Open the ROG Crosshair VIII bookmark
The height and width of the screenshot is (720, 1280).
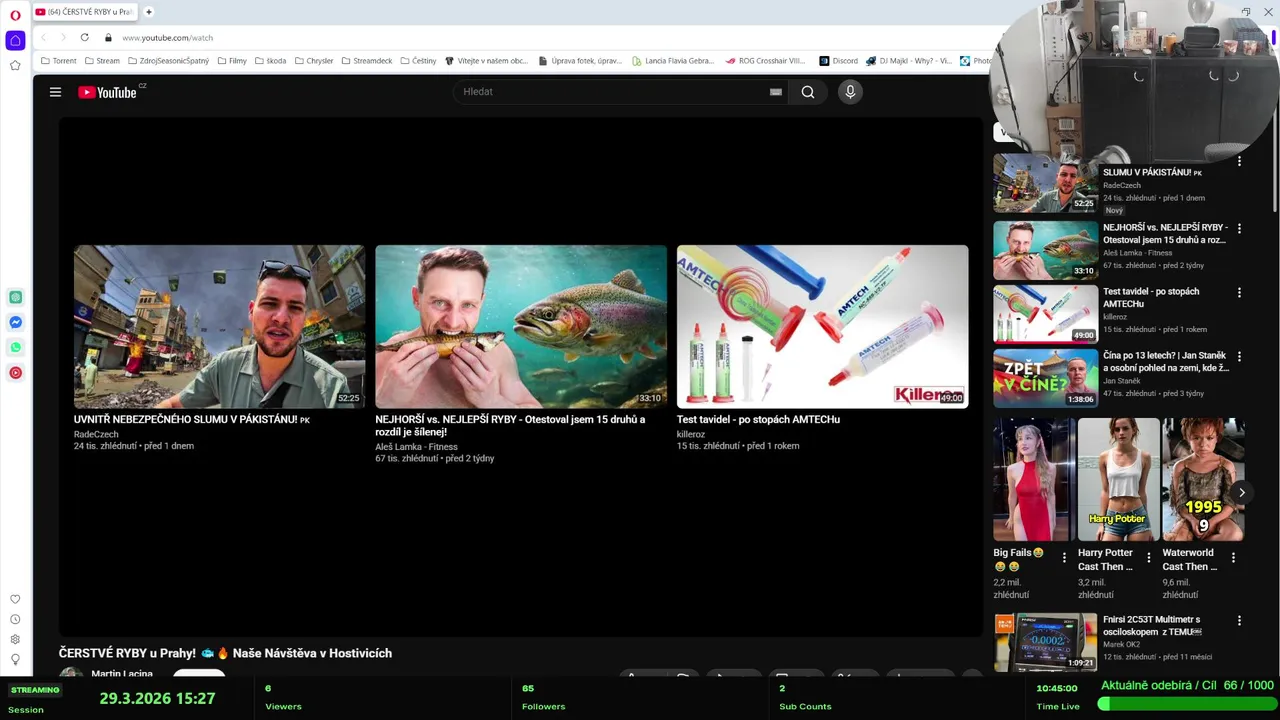(x=765, y=60)
